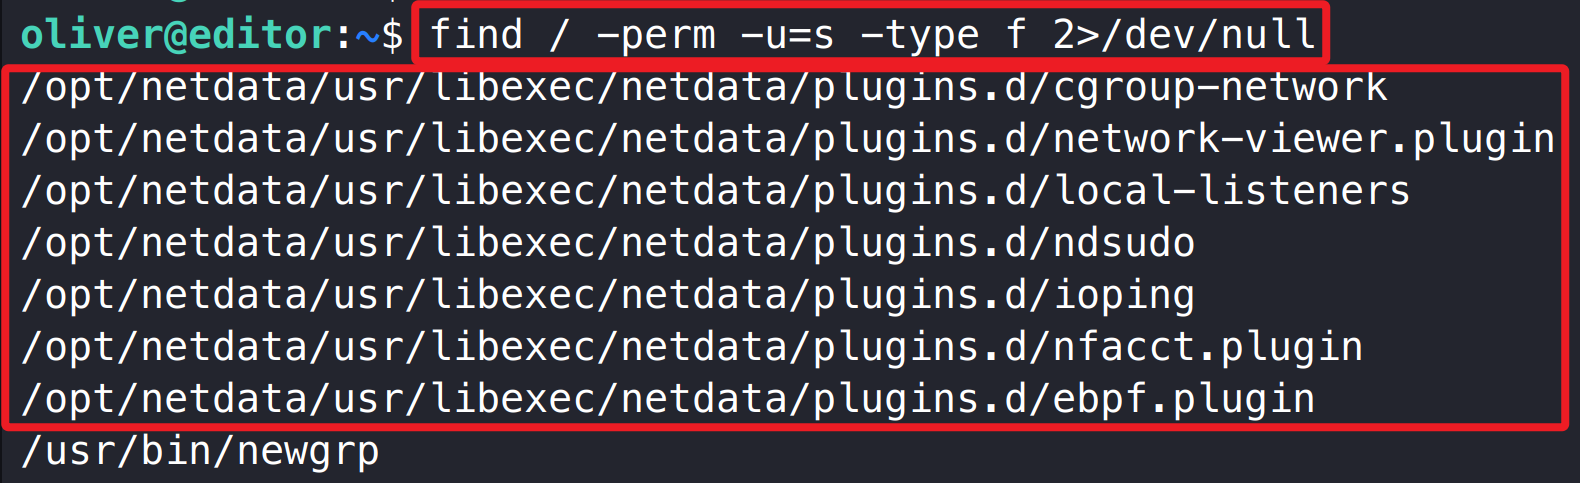Click the ioping binary name
This screenshot has width=1580, height=483.
(x=1124, y=296)
